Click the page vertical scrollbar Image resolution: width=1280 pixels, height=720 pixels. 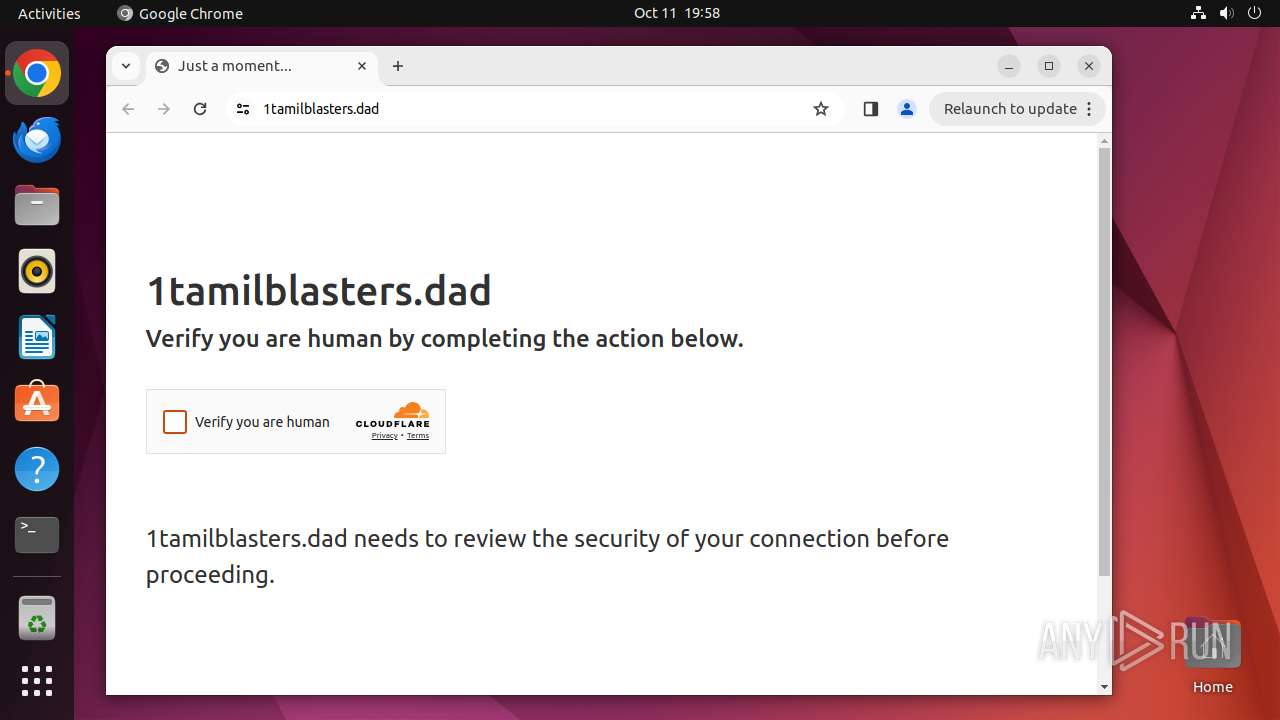point(1104,362)
